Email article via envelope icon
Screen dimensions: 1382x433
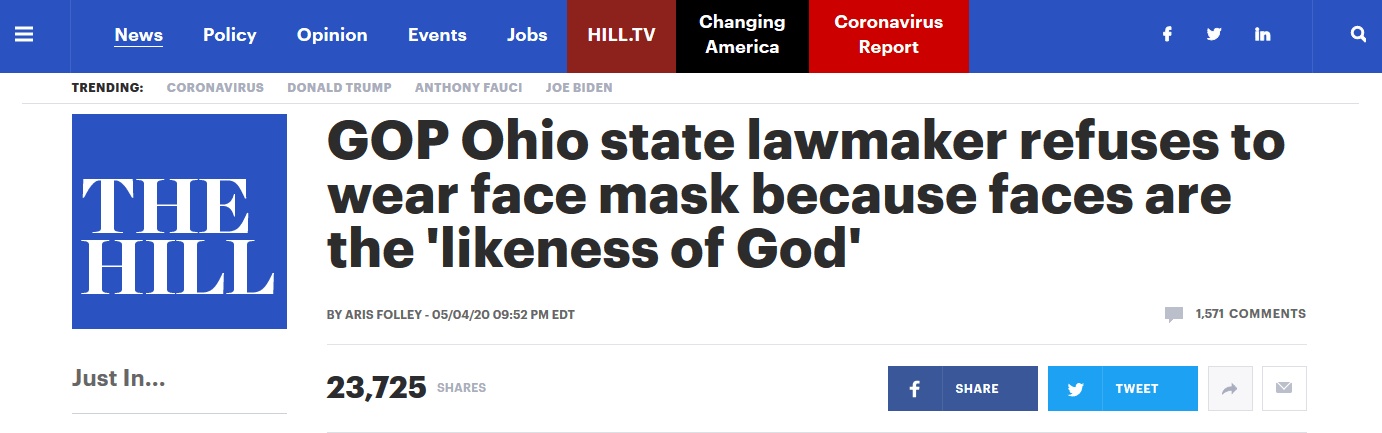click(x=1284, y=389)
